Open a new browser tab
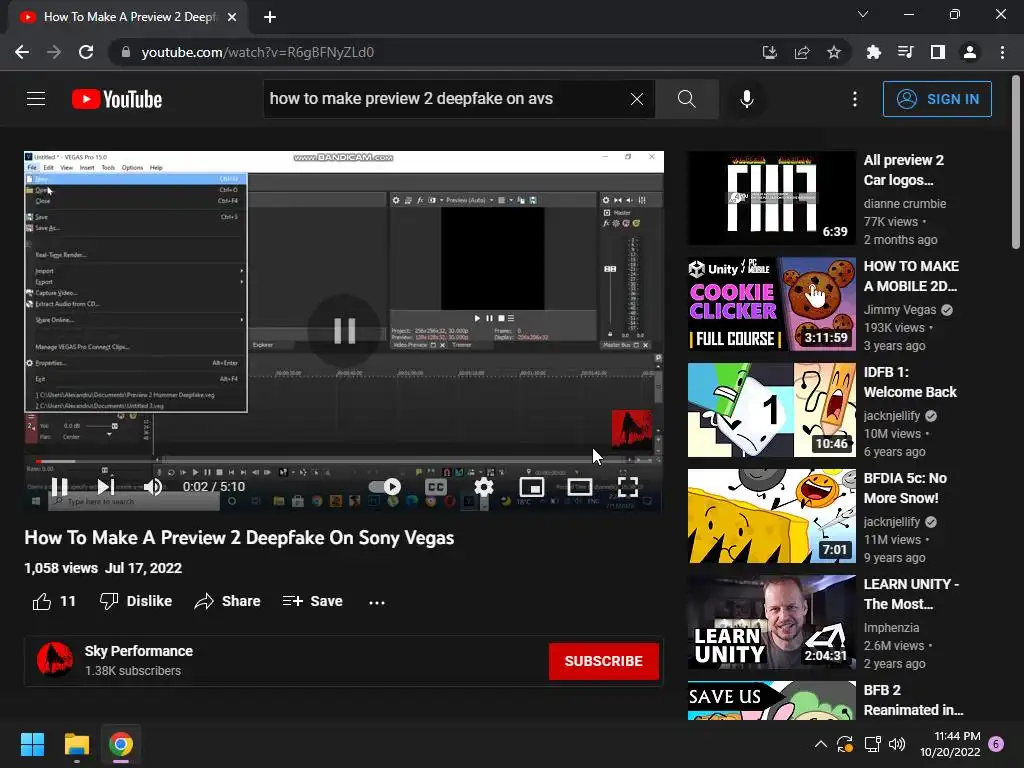This screenshot has height=768, width=1024. pyautogui.click(x=270, y=17)
